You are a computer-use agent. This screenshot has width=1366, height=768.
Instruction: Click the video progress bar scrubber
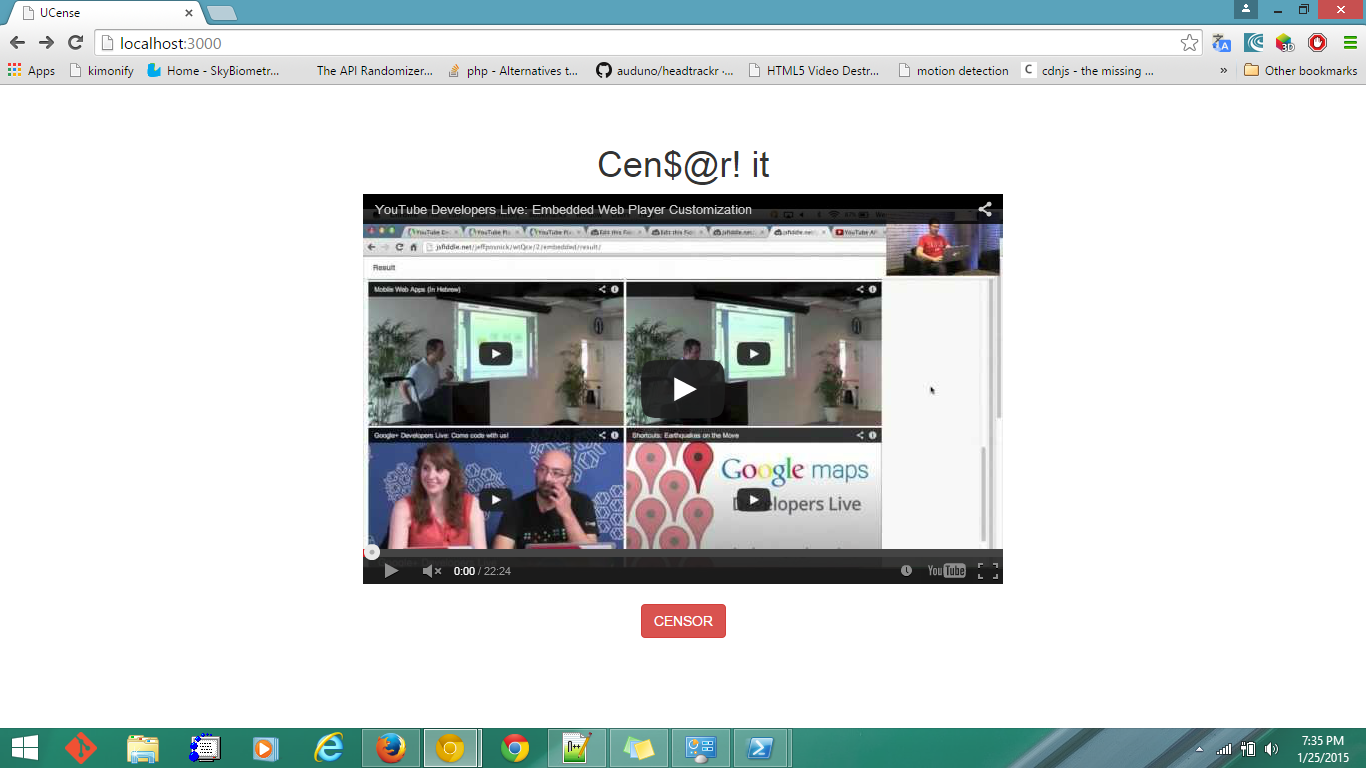click(x=372, y=552)
